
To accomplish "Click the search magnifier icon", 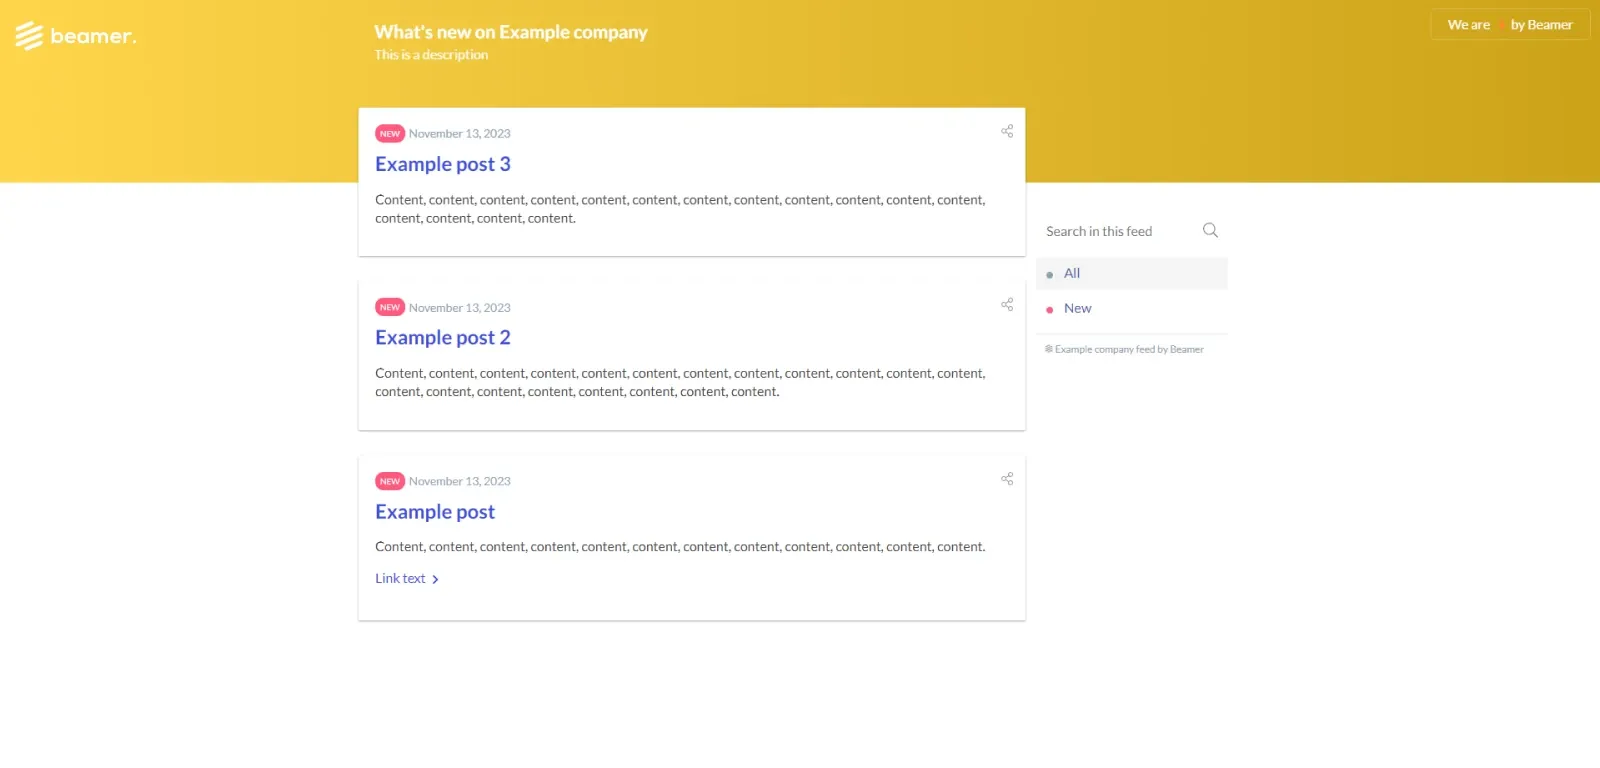I will coord(1210,230).
